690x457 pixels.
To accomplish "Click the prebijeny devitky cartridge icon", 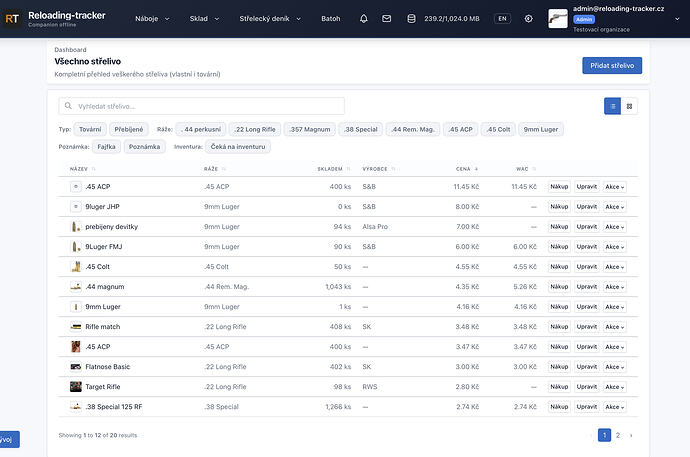I will click(x=76, y=227).
